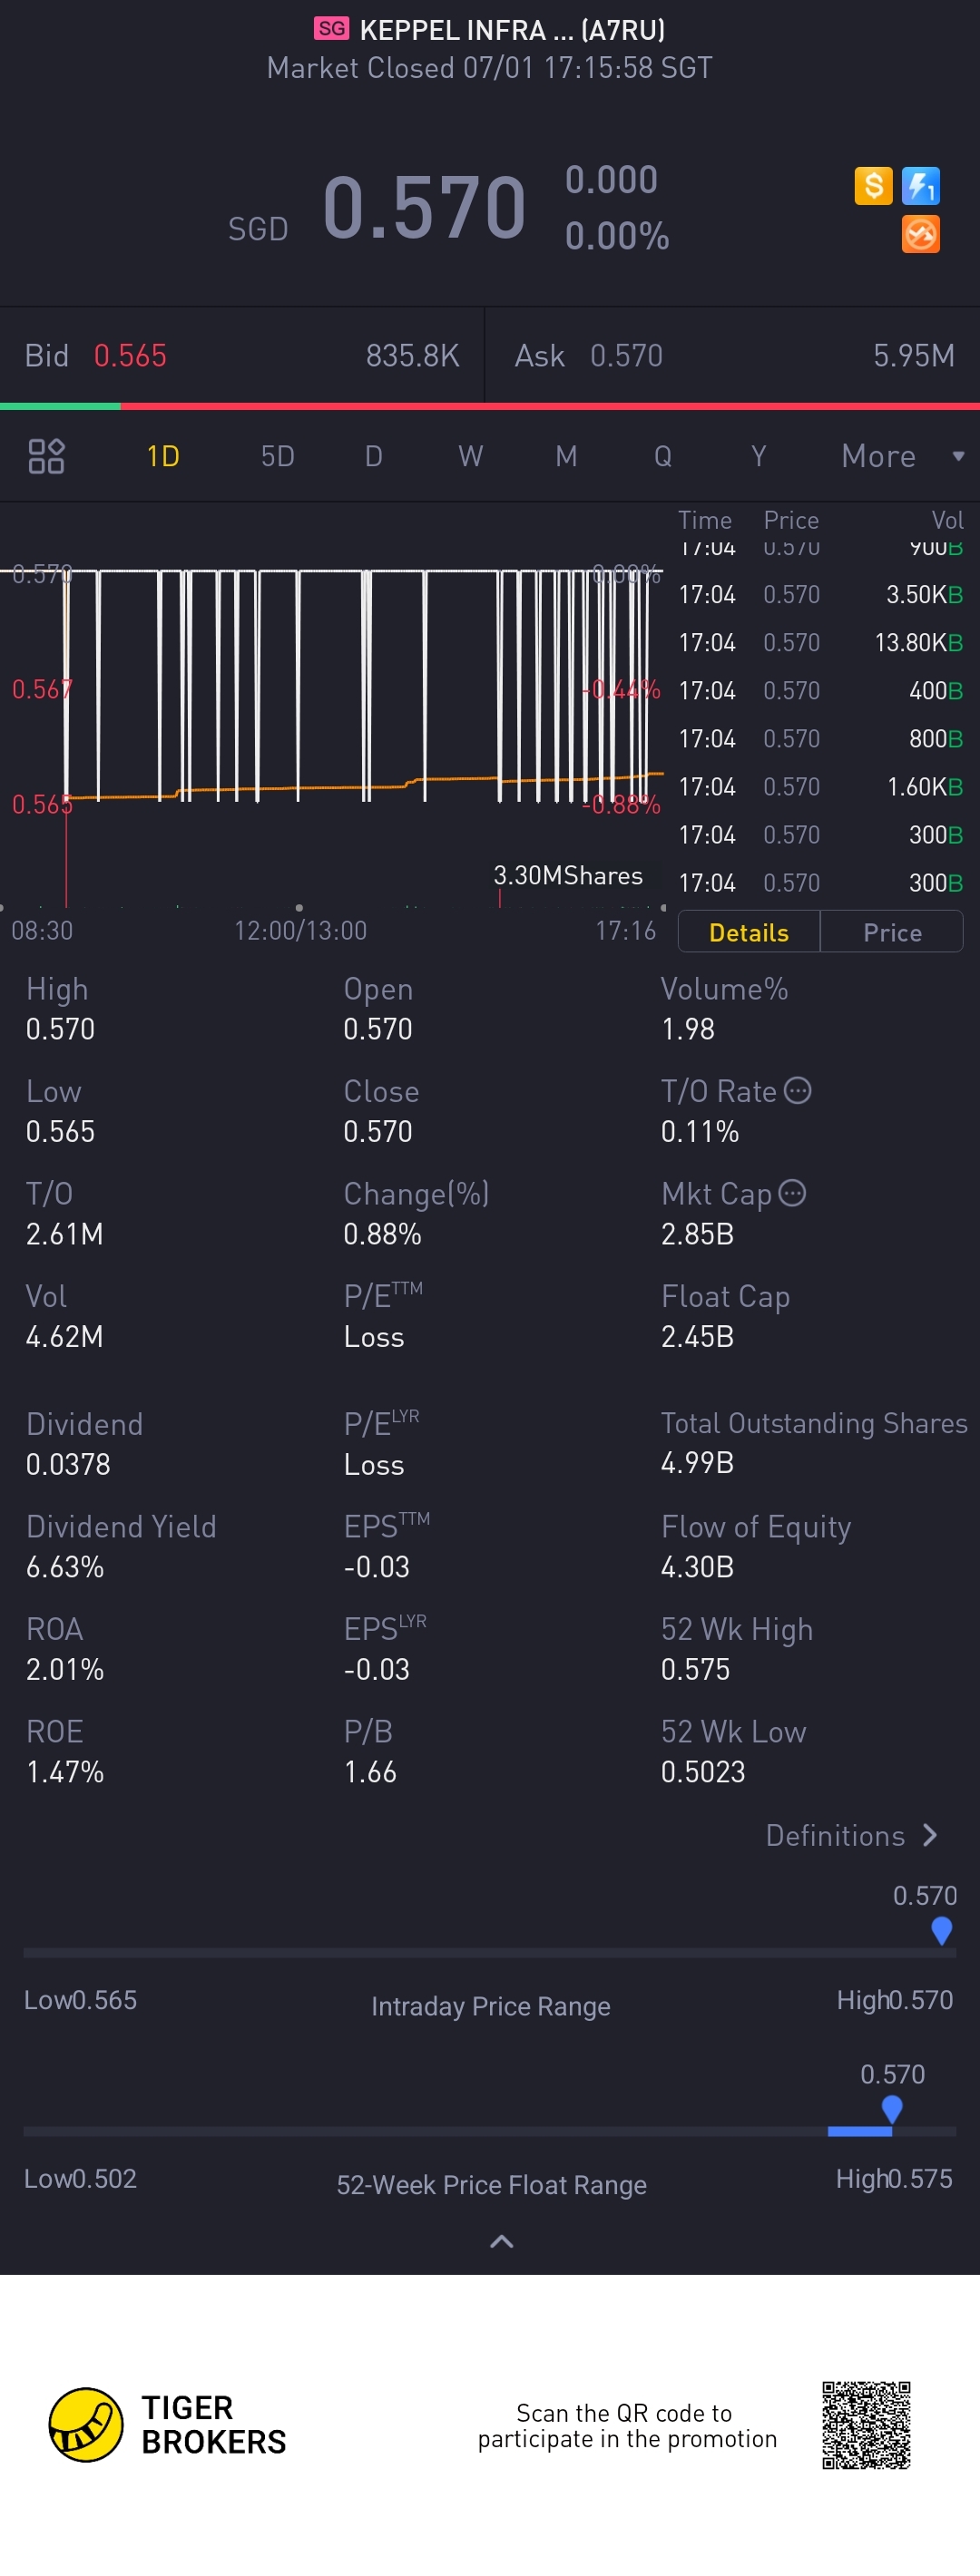Expand the More timeframes dropdown
The height and width of the screenshot is (2576, 980).
pyautogui.click(x=901, y=456)
